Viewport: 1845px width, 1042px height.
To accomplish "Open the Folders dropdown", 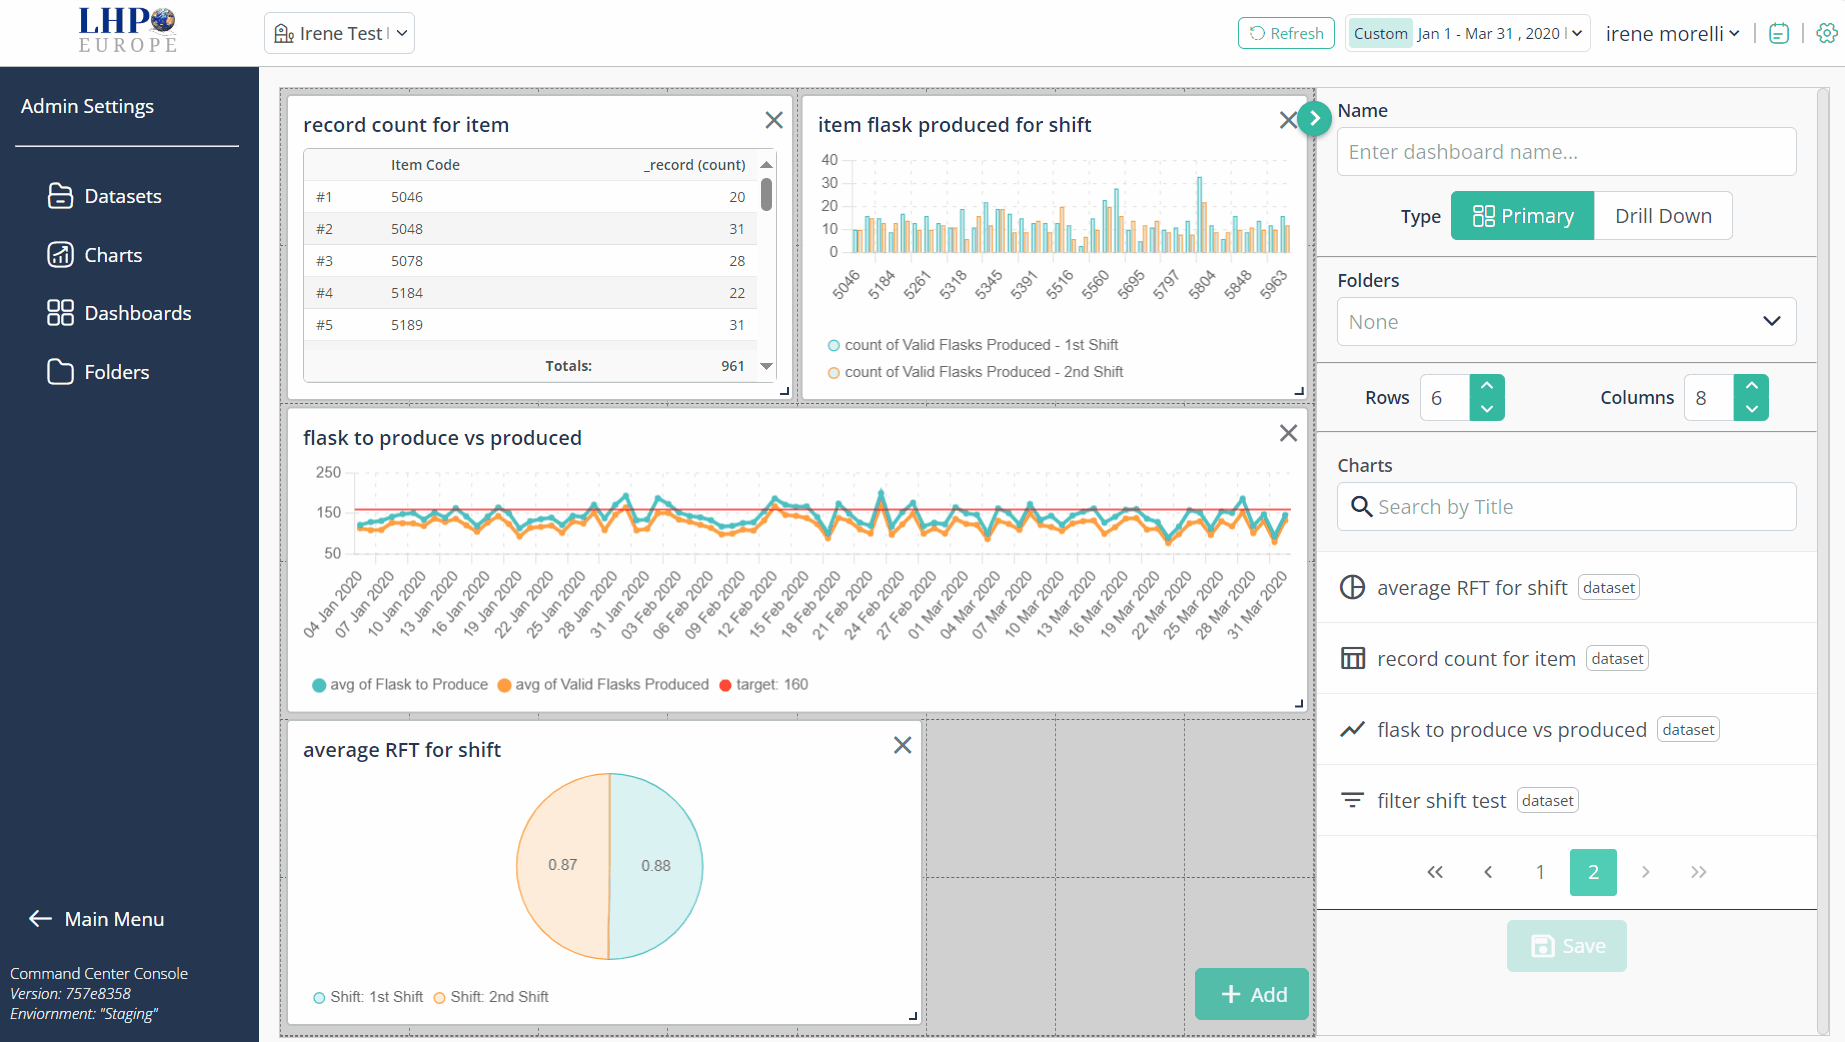I will tap(1566, 322).
